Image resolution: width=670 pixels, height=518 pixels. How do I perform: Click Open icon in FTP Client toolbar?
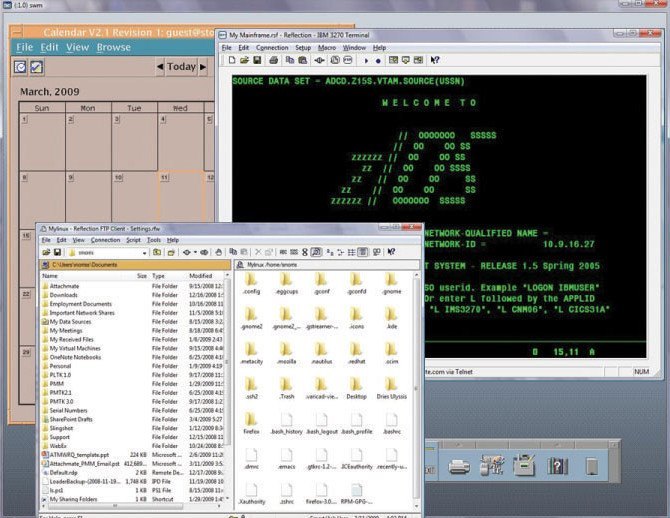46,252
